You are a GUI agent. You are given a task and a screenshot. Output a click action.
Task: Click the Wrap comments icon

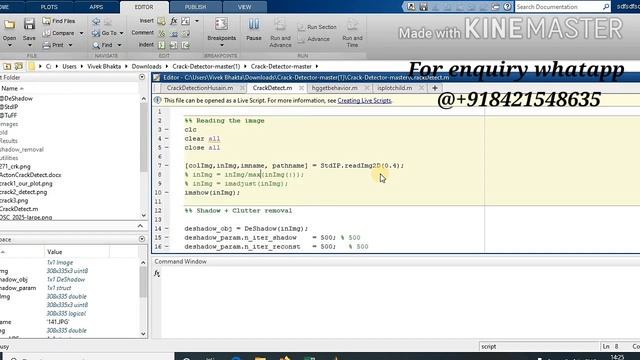[x=186, y=33]
